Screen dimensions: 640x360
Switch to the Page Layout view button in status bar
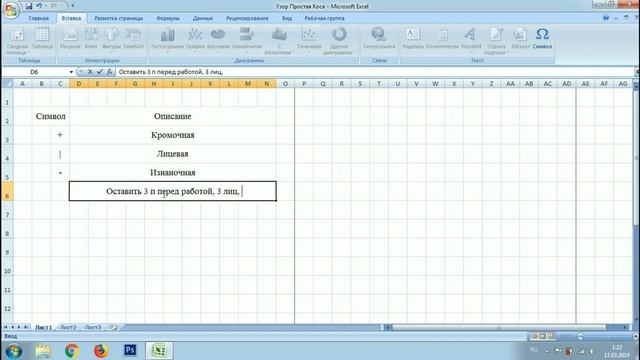pos(542,336)
